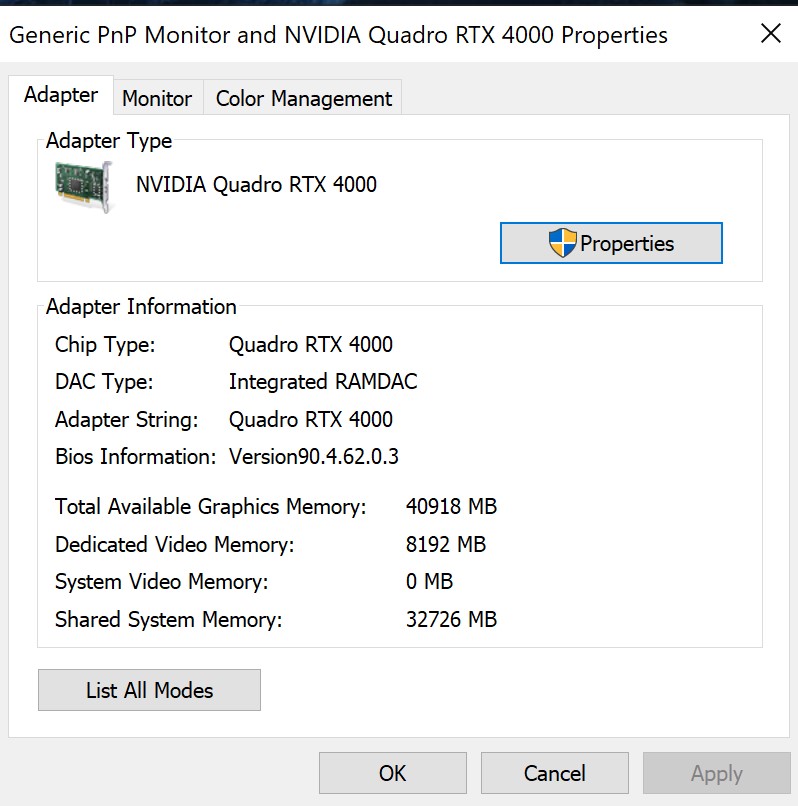798x806 pixels.
Task: Cancel the properties dialog
Action: [x=554, y=773]
